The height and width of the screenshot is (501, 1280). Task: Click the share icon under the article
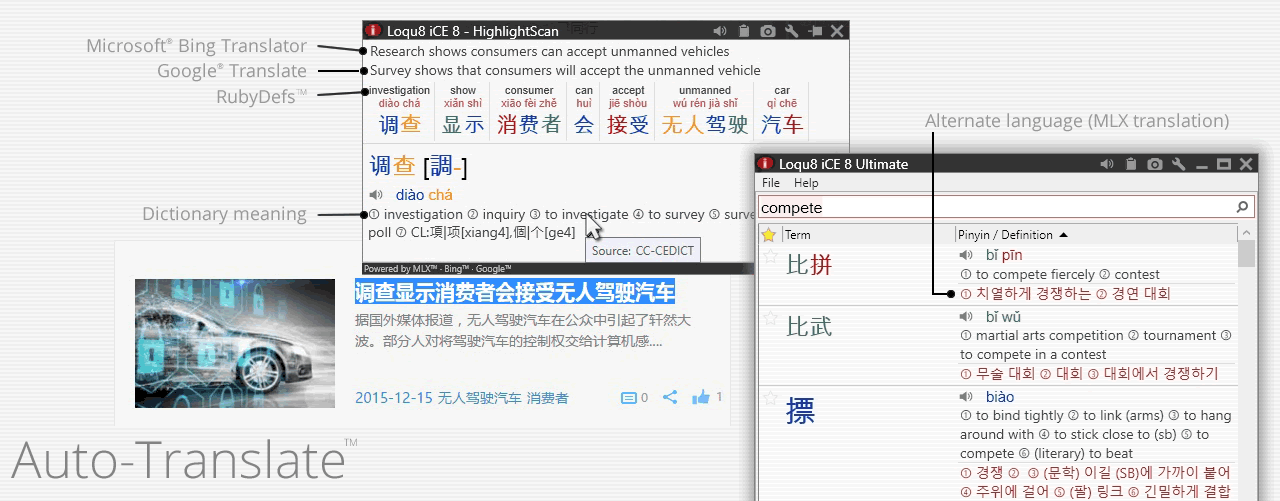click(670, 397)
